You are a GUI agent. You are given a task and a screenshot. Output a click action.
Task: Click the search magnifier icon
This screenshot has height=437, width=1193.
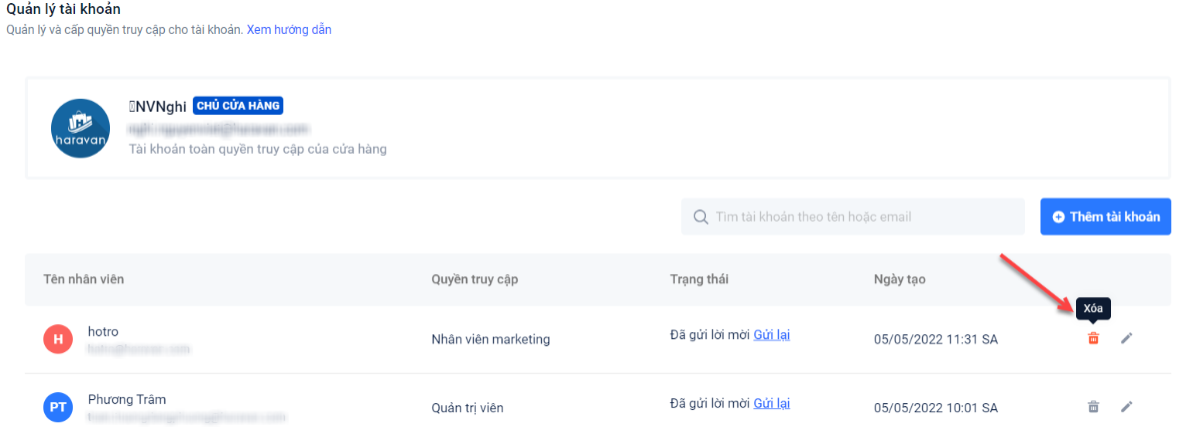pyautogui.click(x=699, y=217)
